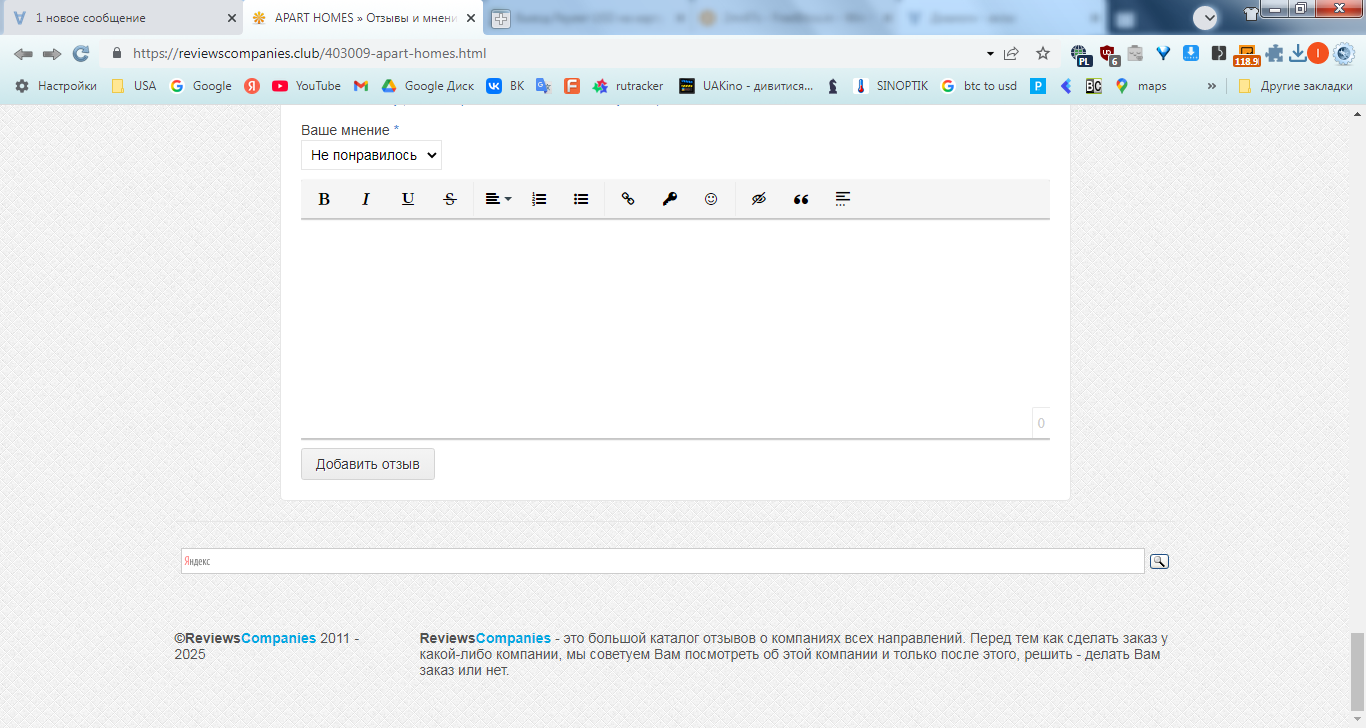Viewport: 1366px width, 728px height.
Task: Click the search magnifier button
Action: coord(1159,561)
